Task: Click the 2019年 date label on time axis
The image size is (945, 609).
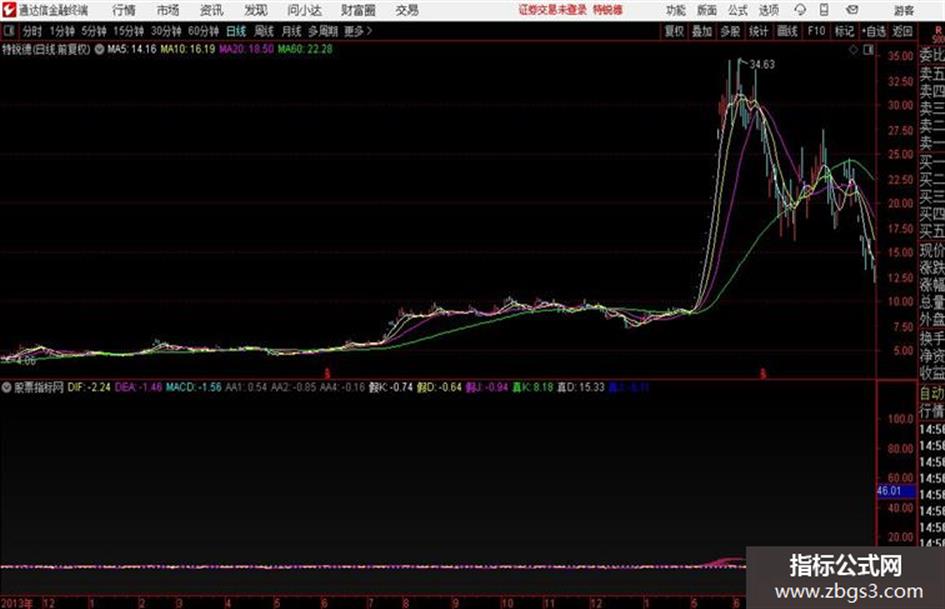Action: pos(17,603)
